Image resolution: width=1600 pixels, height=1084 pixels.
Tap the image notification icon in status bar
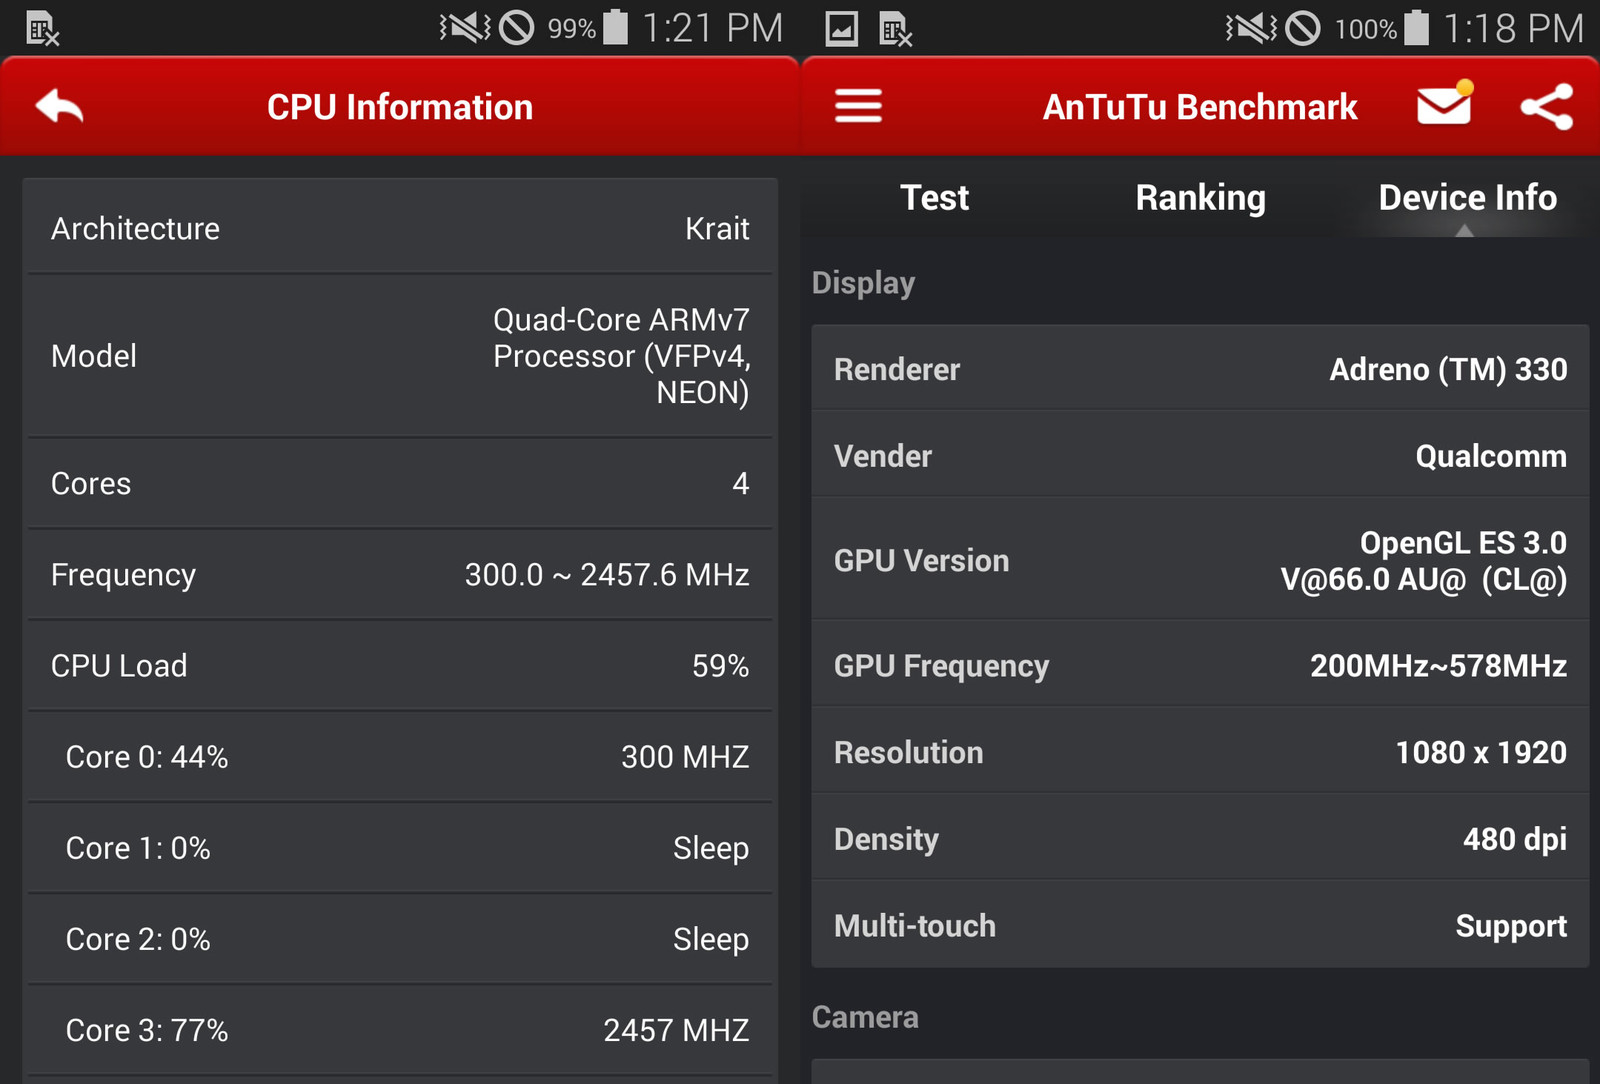click(x=841, y=29)
